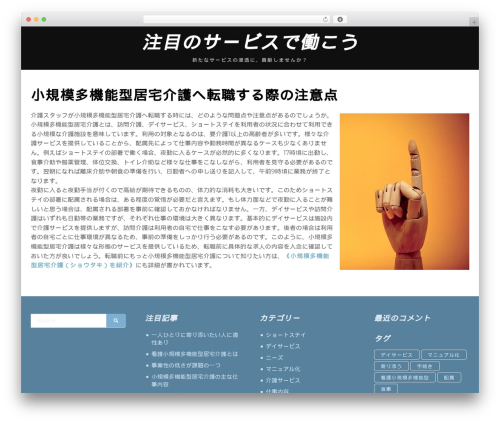Open a new tab with plus icon
The image size is (500, 423).
pos(474,22)
